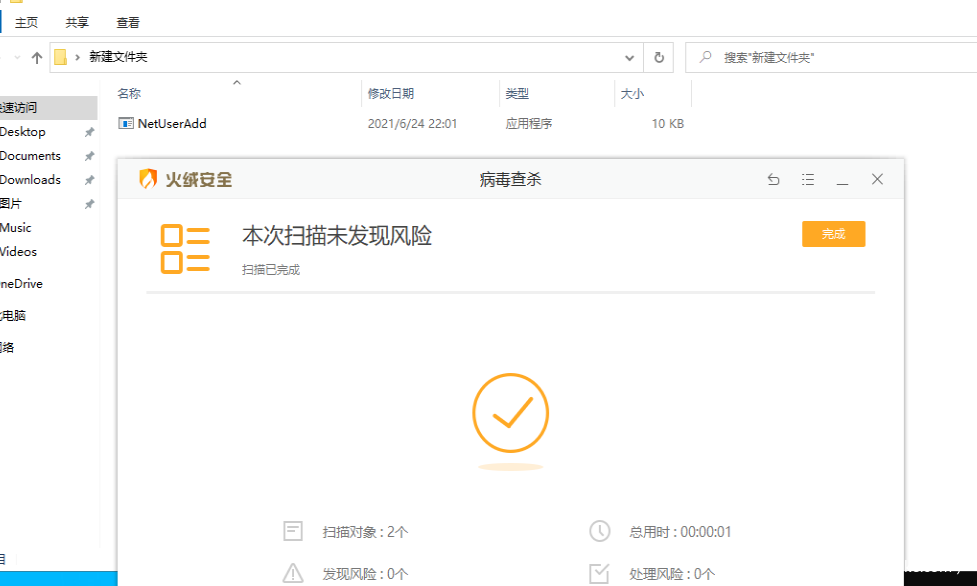
Task: Click the return arrow icon in Huorong title bar
Action: pos(773,180)
